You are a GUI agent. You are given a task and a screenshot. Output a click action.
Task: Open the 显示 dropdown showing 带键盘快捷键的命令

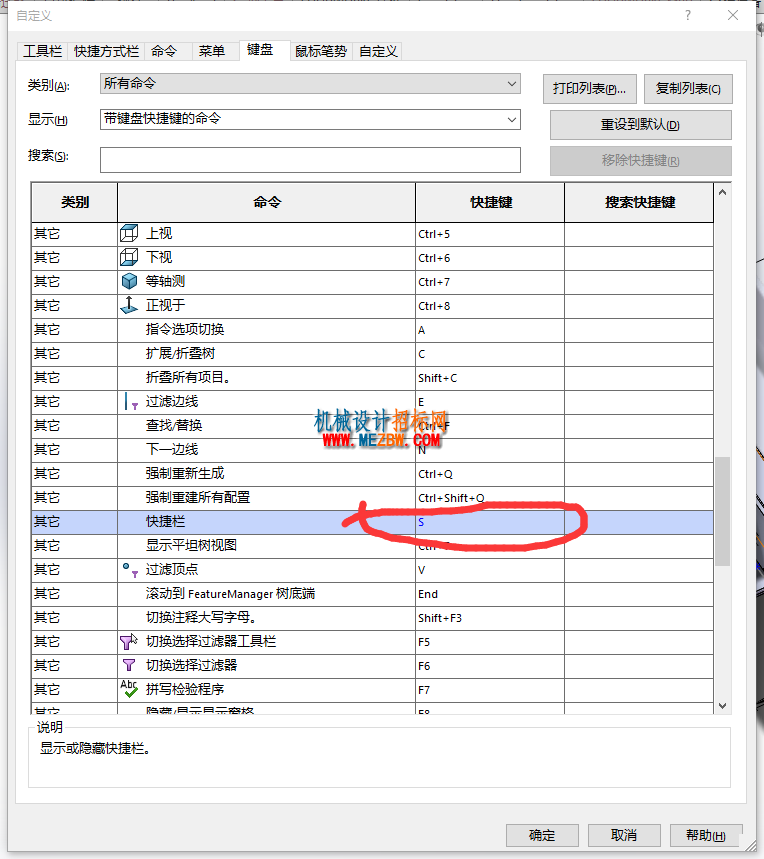click(x=310, y=119)
